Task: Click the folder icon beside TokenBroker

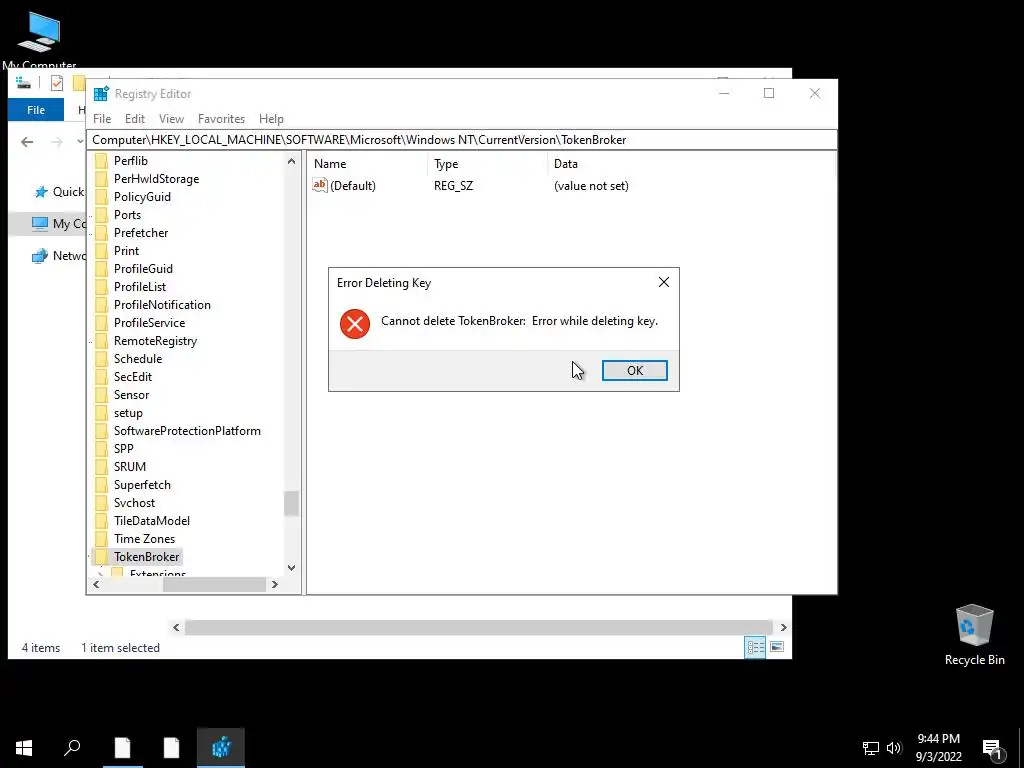Action: tap(101, 557)
